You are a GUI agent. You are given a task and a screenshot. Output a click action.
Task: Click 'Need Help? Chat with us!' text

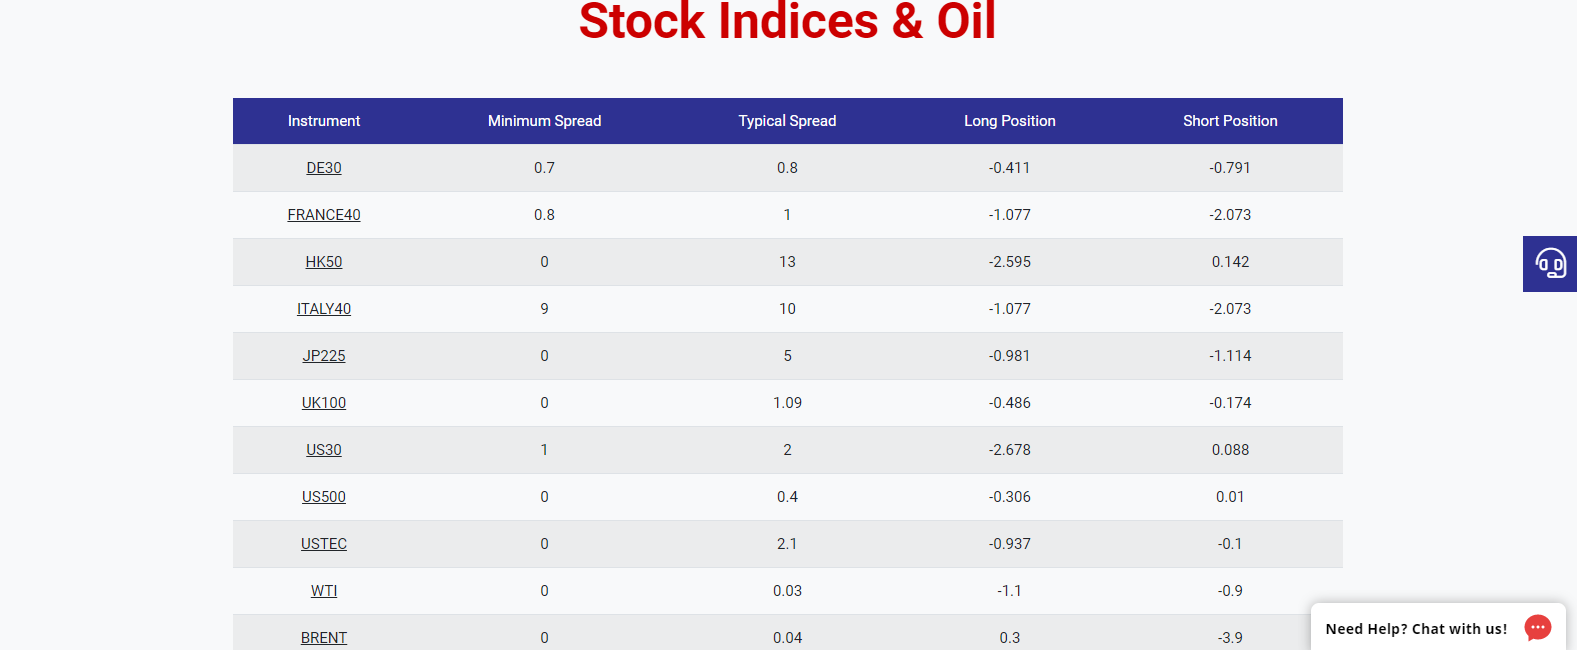pyautogui.click(x=1415, y=629)
